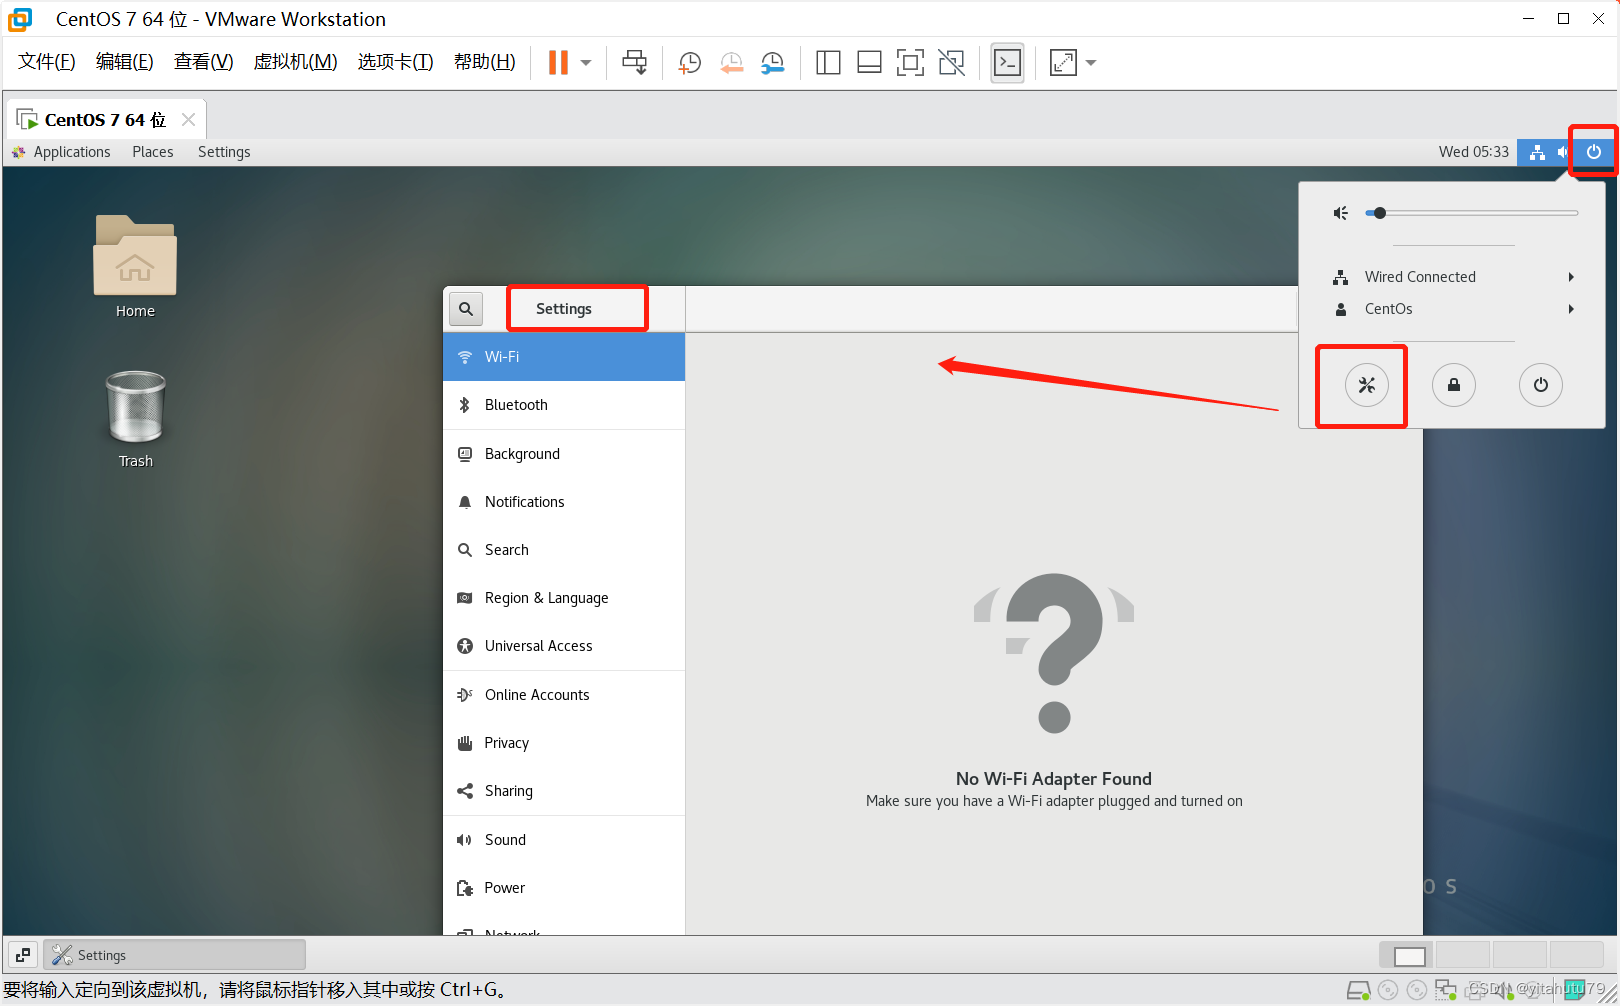Toggle the console view button
The width and height of the screenshot is (1620, 1006).
tap(1007, 63)
